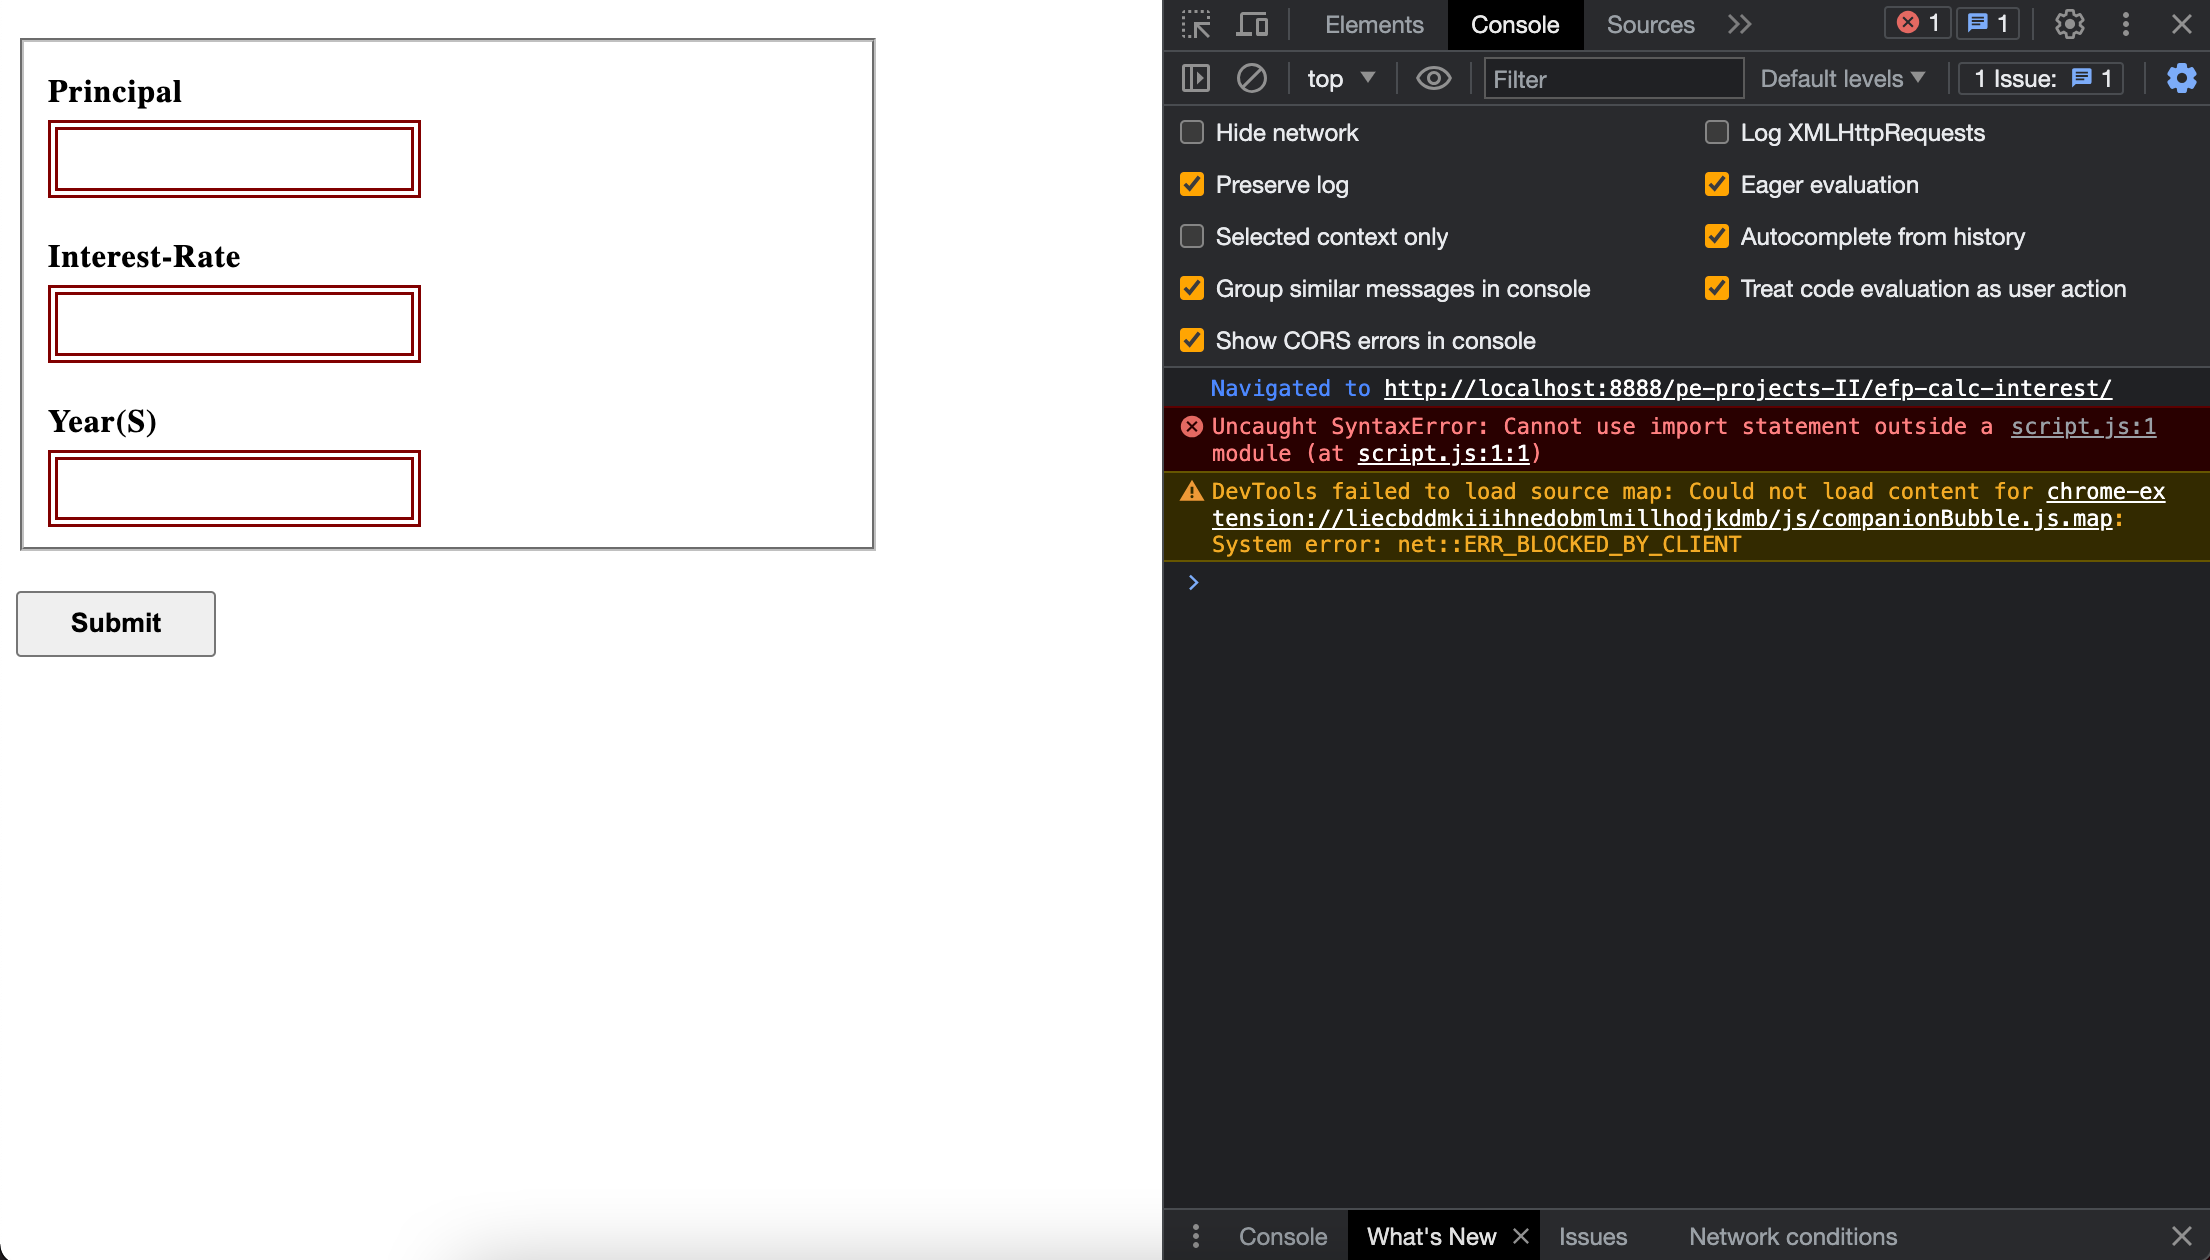The height and width of the screenshot is (1260, 2210).
Task: Click the clear console icon
Action: 1251,78
